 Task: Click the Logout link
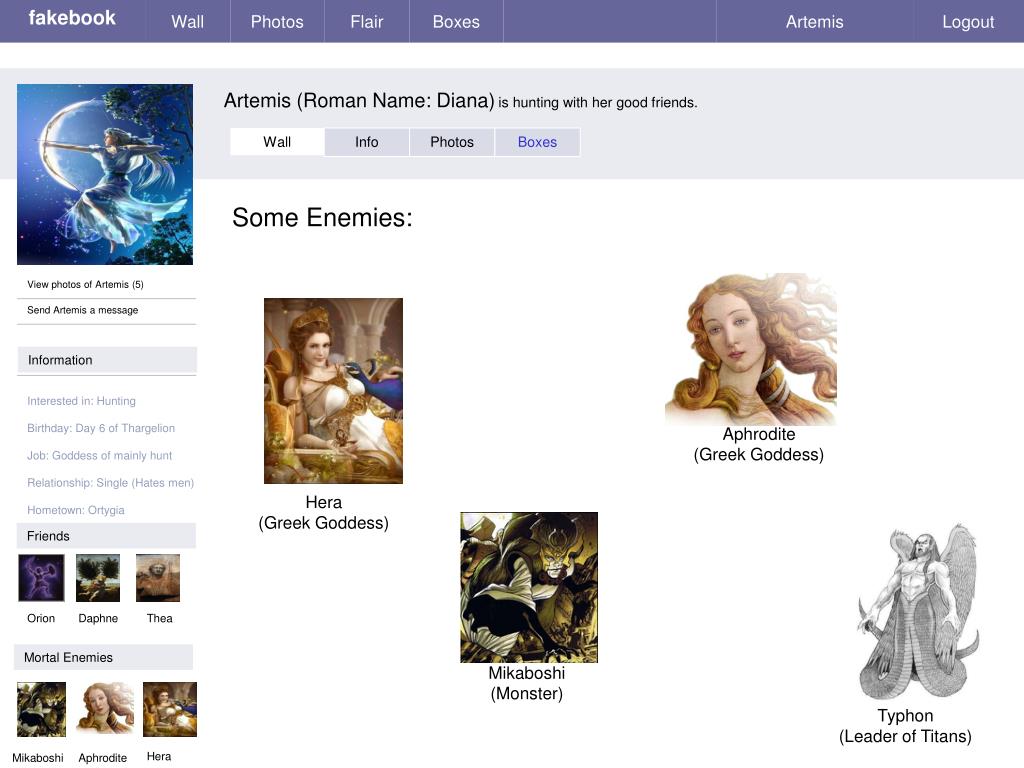coord(968,22)
